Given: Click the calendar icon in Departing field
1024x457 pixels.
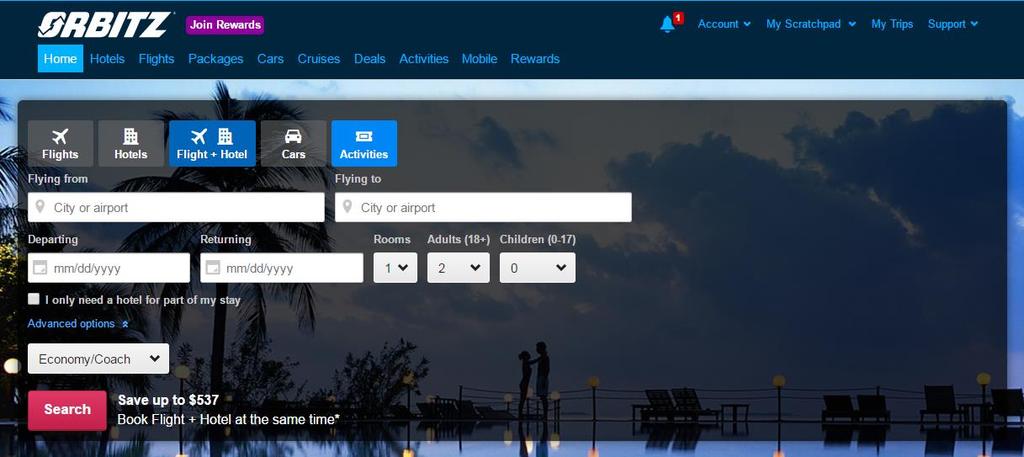Looking at the screenshot, I should 40,268.
